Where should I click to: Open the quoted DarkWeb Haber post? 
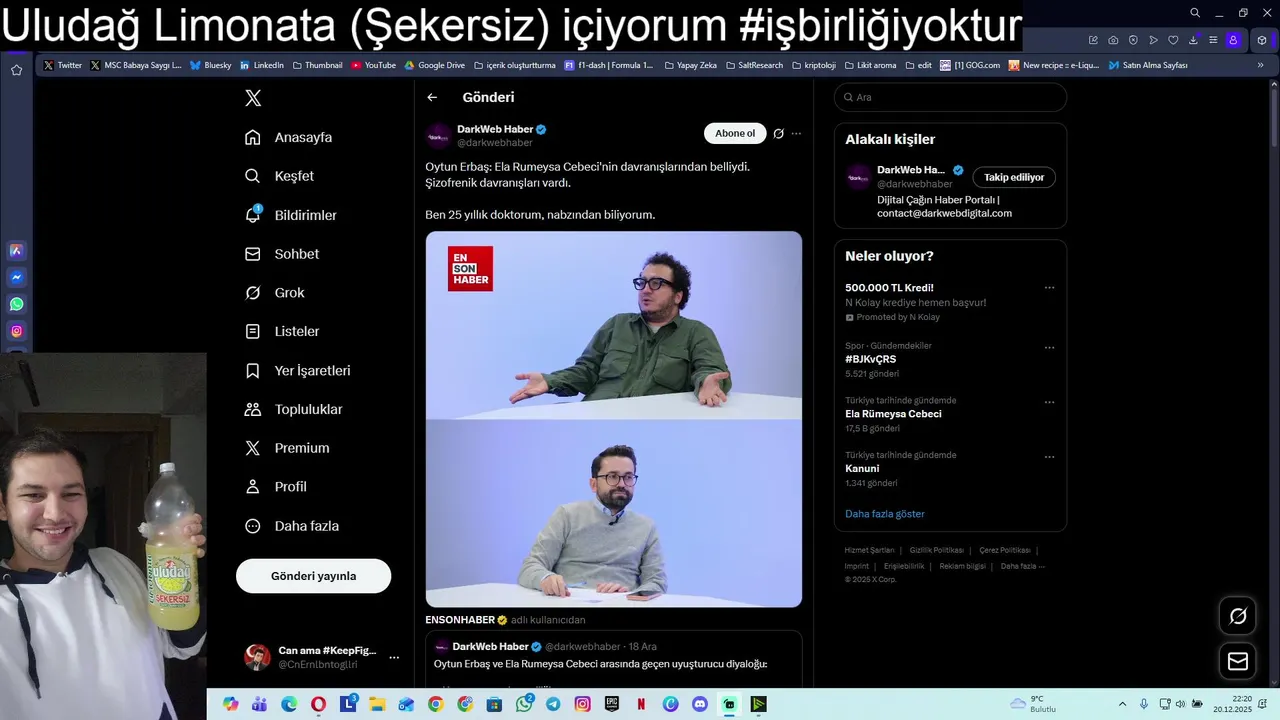pyautogui.click(x=614, y=659)
